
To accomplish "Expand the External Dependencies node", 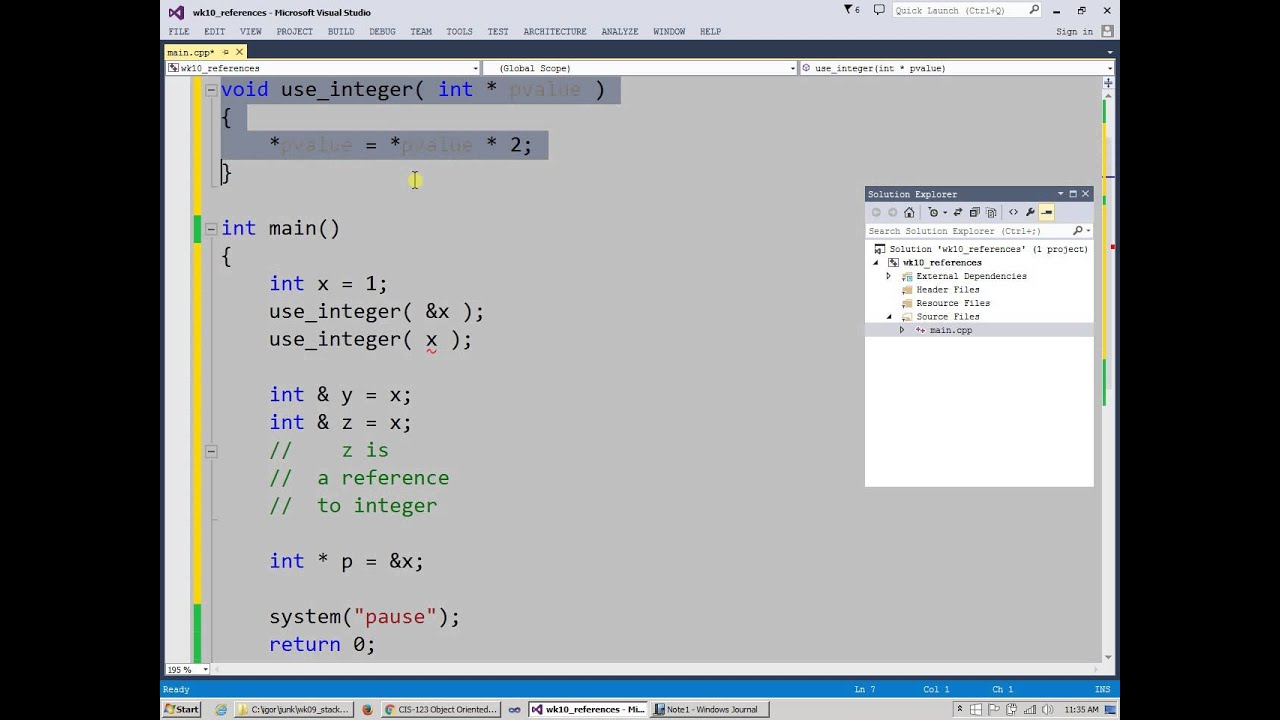I will pos(889,276).
